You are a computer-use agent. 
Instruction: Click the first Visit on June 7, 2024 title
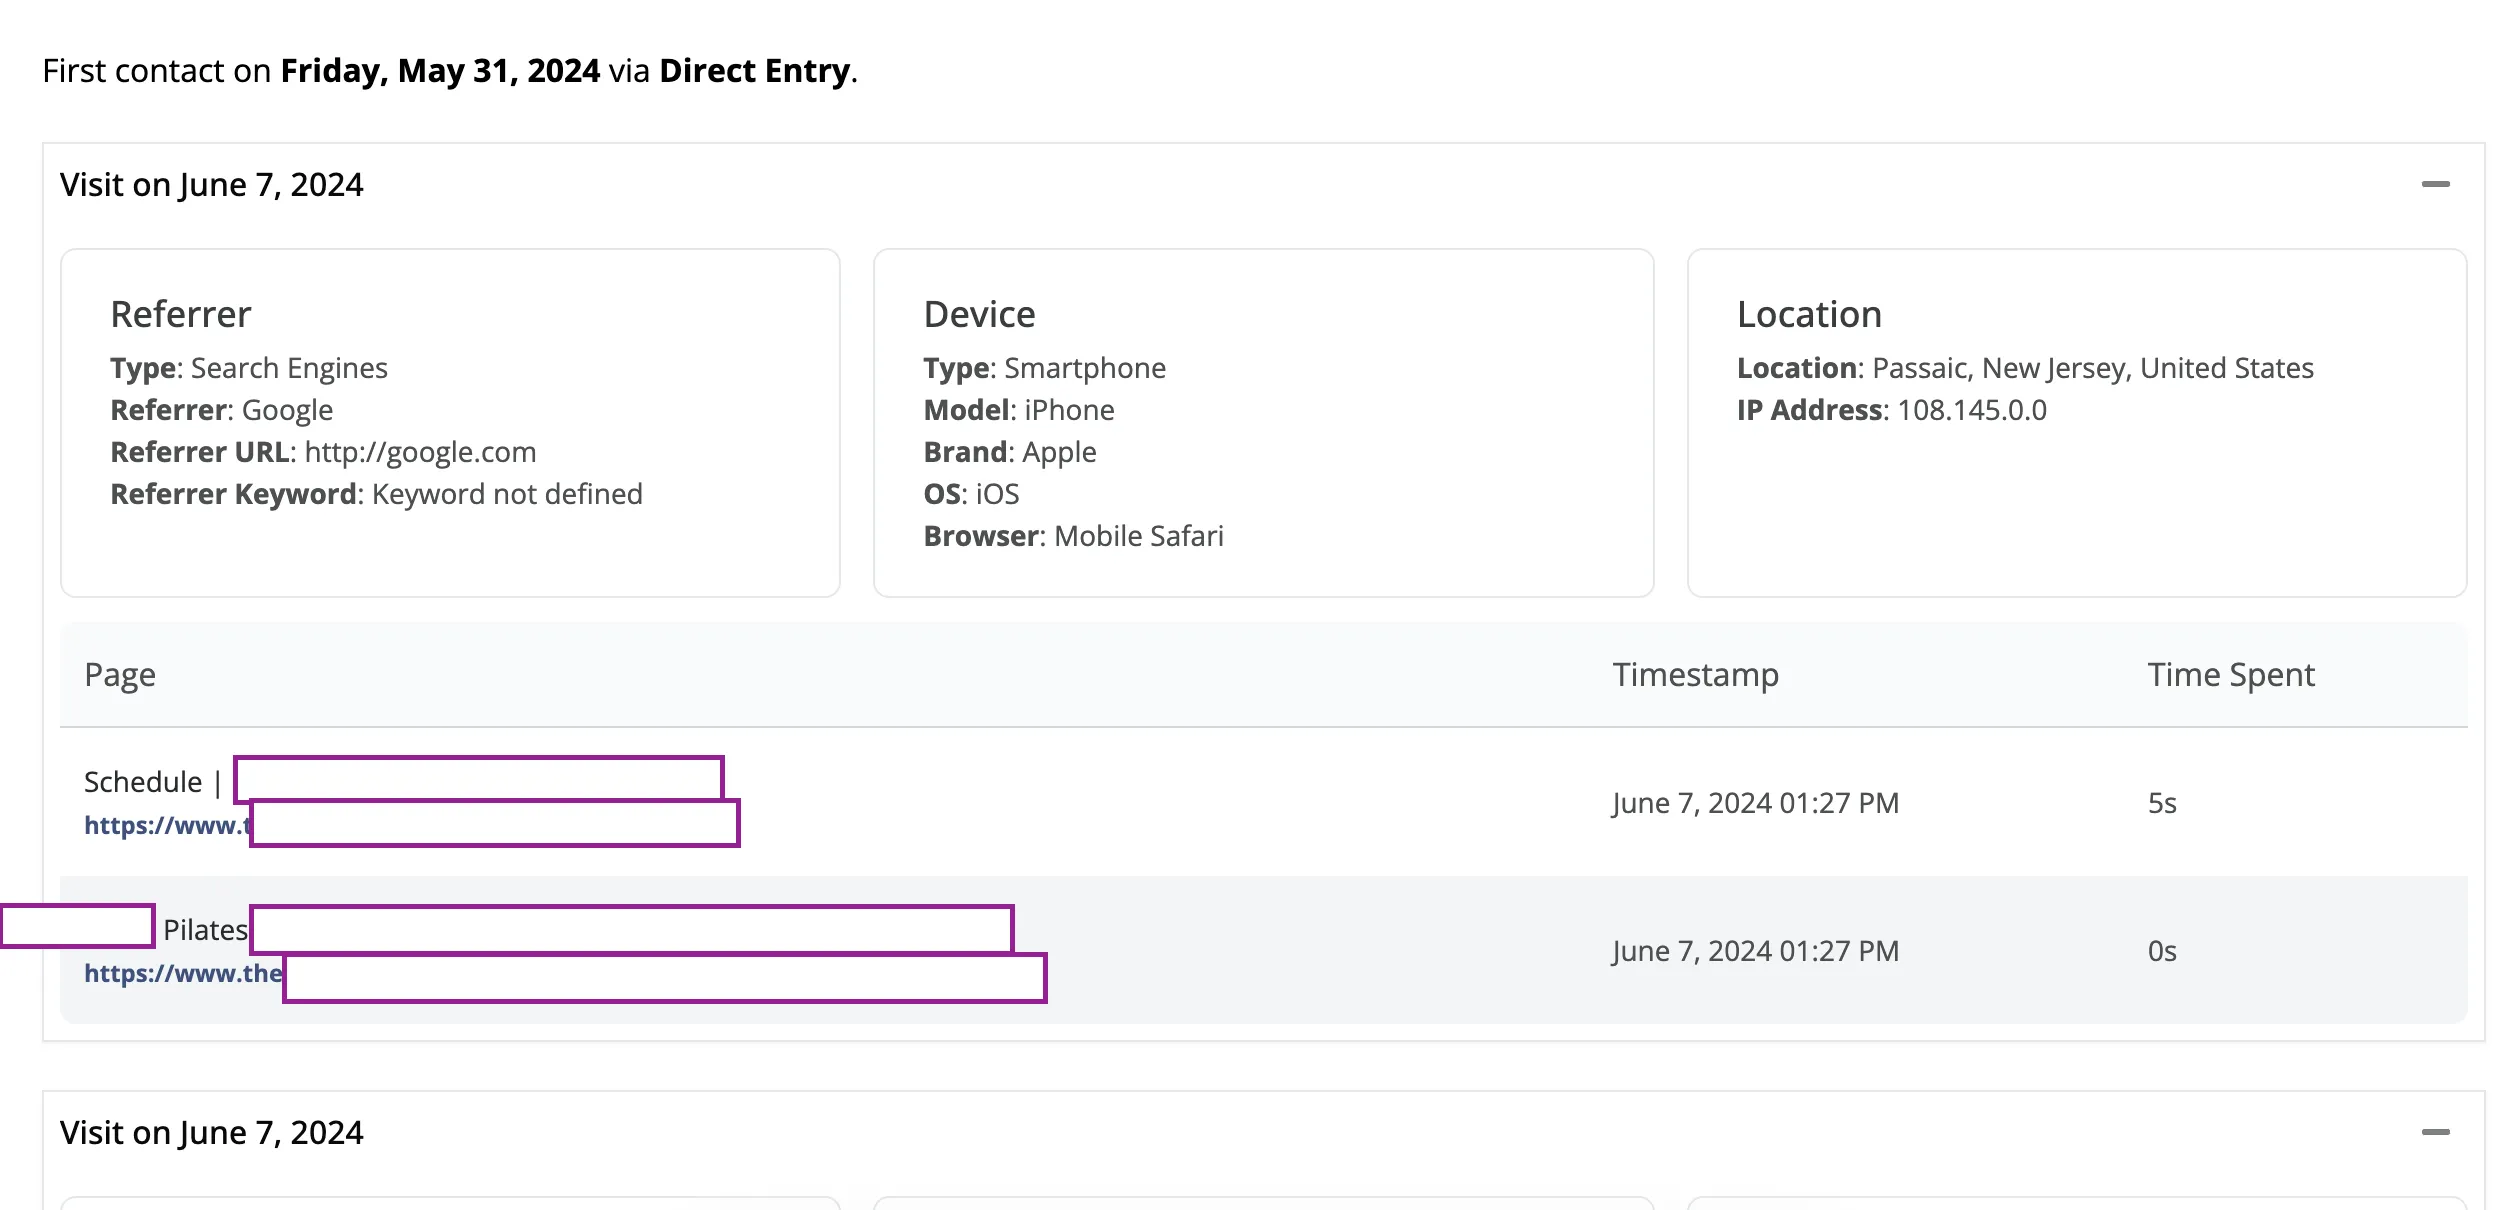click(x=212, y=185)
